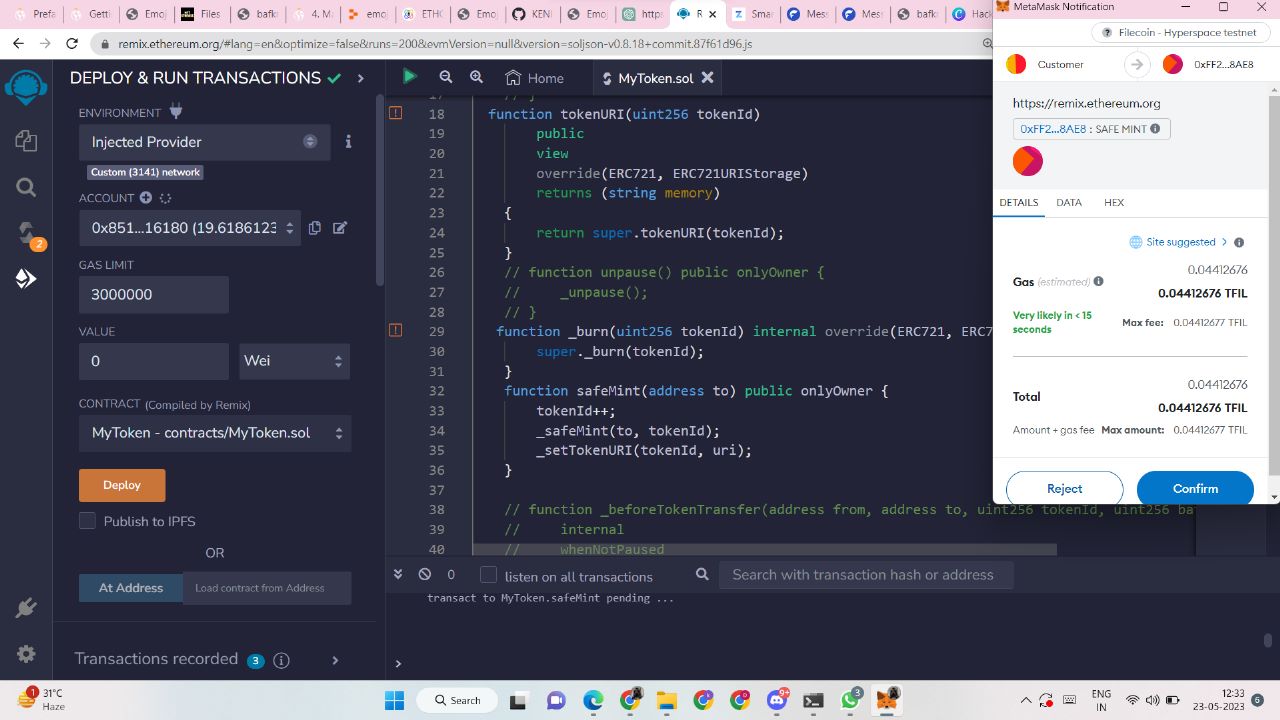Viewport: 1280px width, 720px height.
Task: Open the Windows Start menu
Action: click(393, 700)
